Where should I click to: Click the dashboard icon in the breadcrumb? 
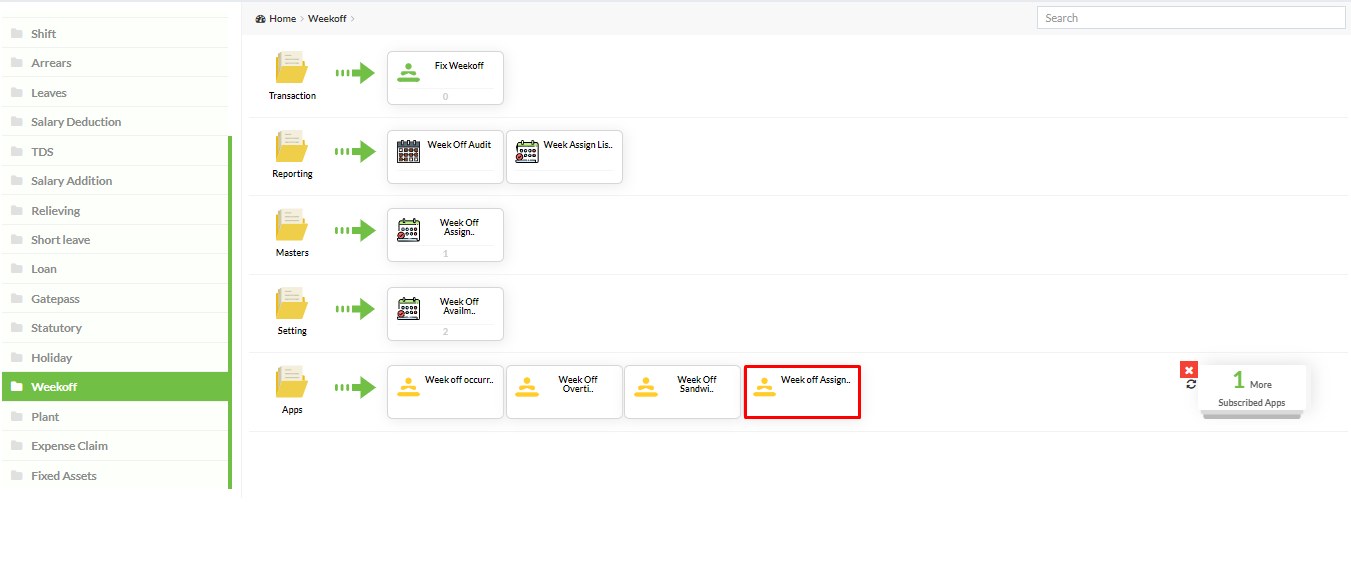[x=260, y=18]
